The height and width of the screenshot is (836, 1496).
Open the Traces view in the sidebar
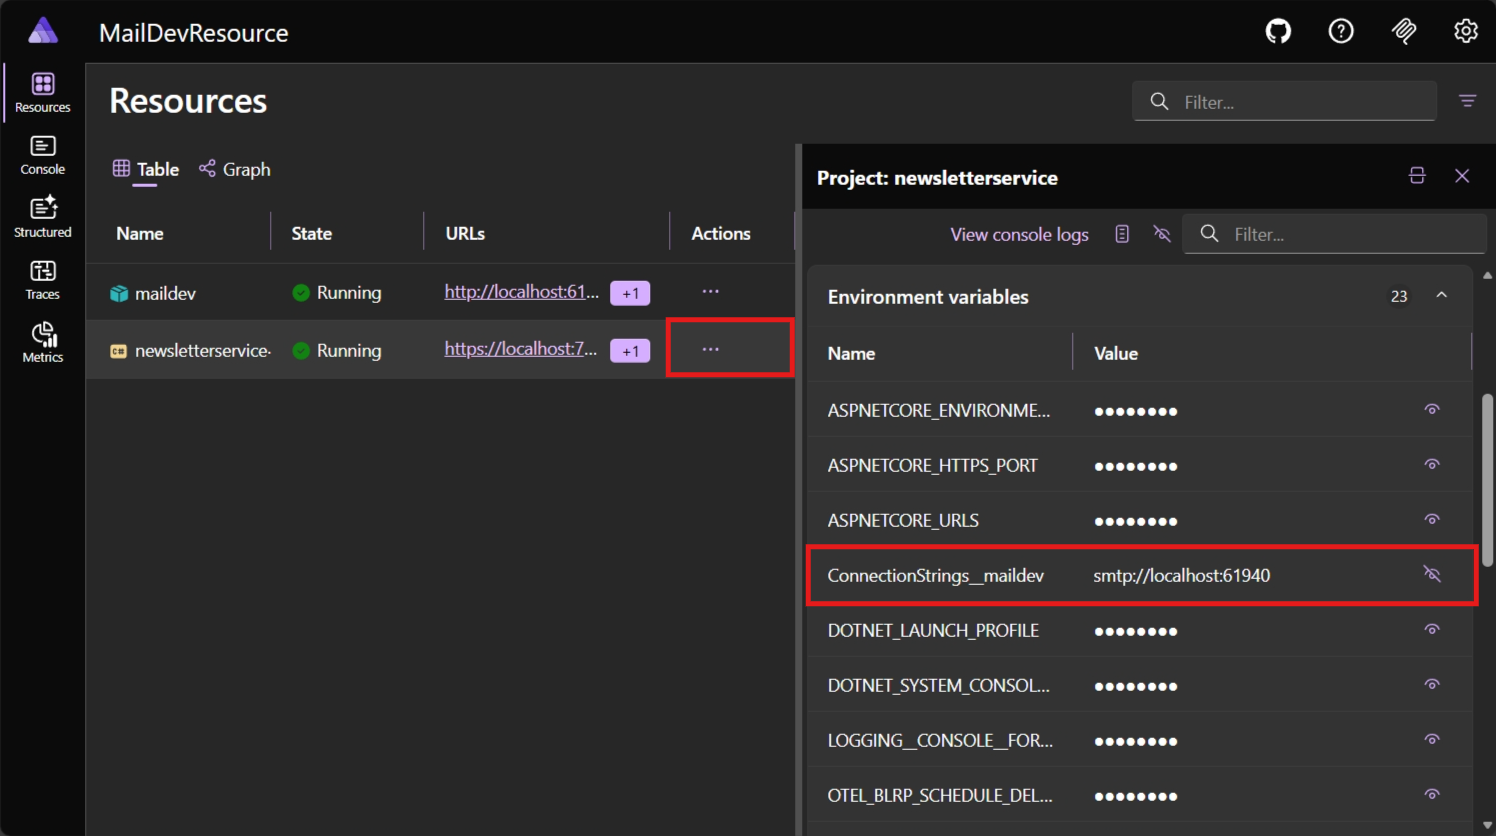click(42, 276)
